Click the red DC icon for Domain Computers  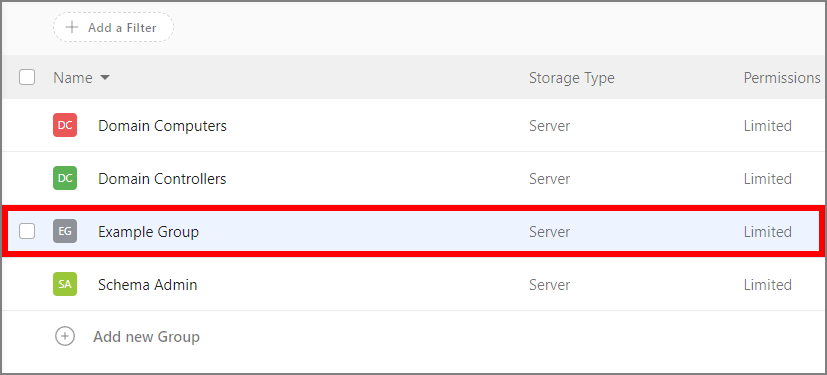click(x=65, y=126)
